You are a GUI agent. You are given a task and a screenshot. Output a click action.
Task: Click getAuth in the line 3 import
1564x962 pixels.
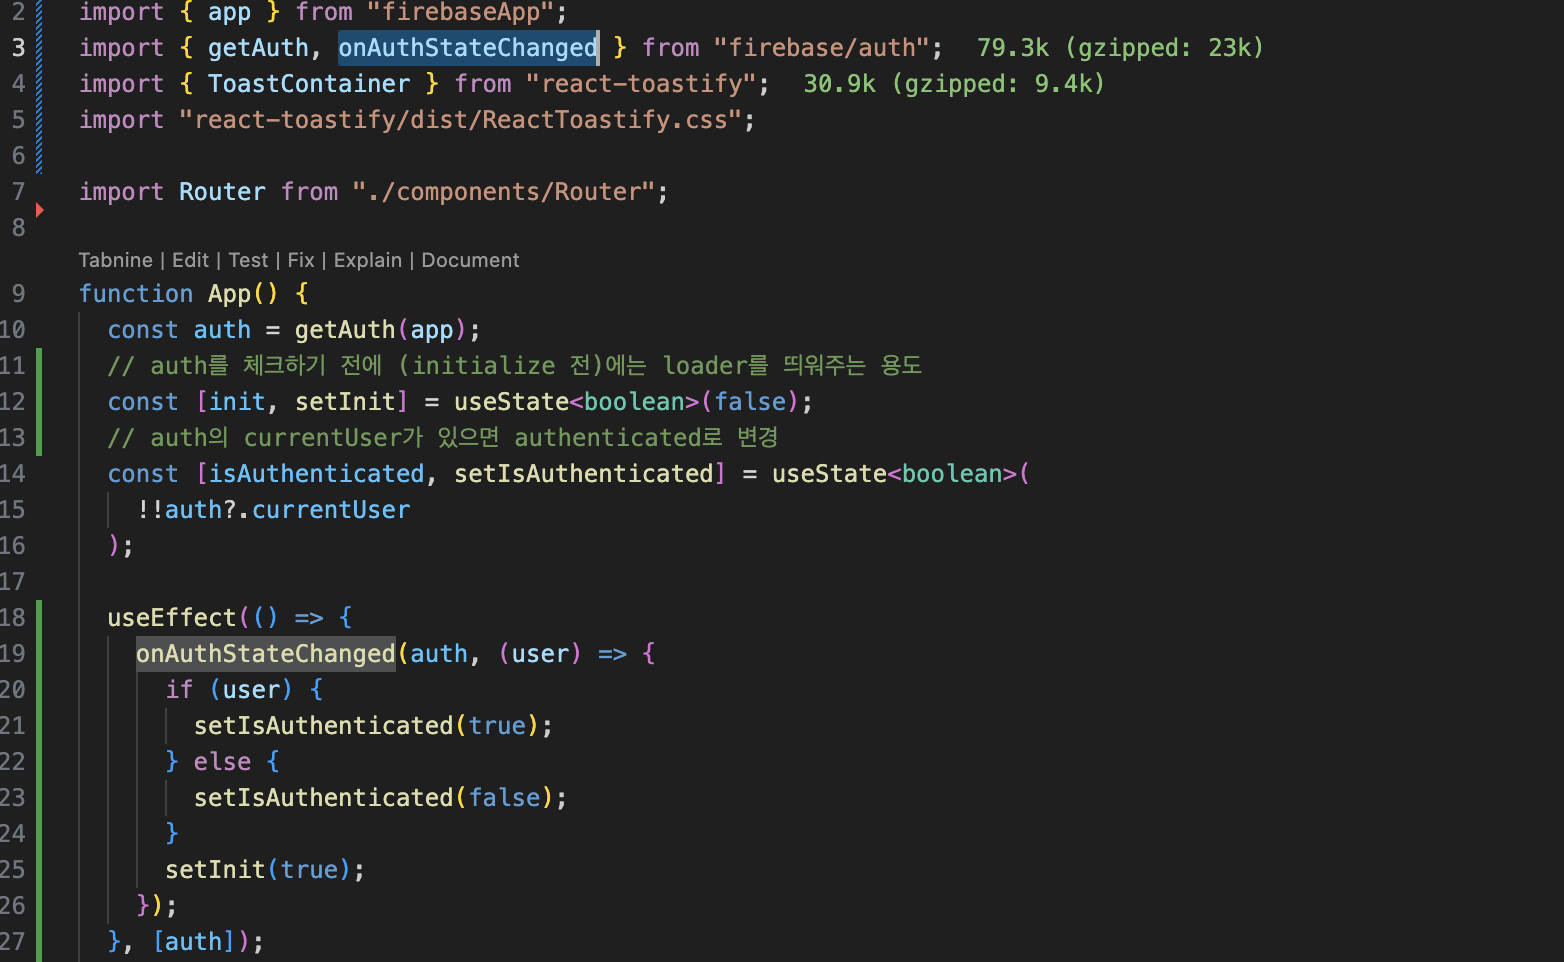pos(258,48)
